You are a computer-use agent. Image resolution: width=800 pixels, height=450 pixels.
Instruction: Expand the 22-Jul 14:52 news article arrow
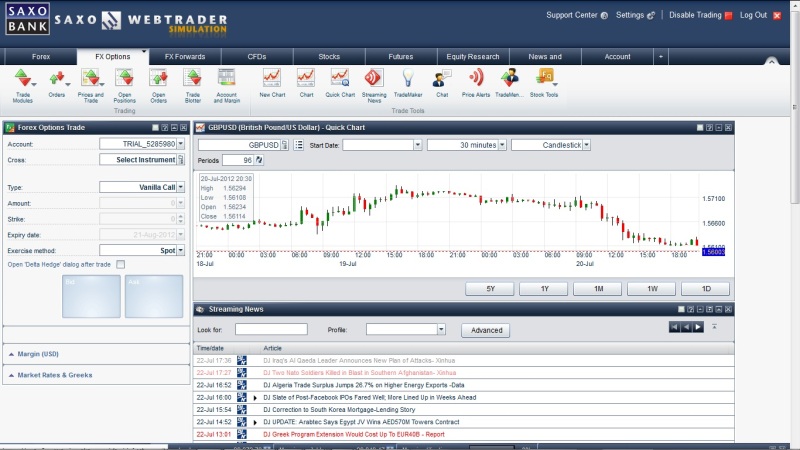click(255, 422)
